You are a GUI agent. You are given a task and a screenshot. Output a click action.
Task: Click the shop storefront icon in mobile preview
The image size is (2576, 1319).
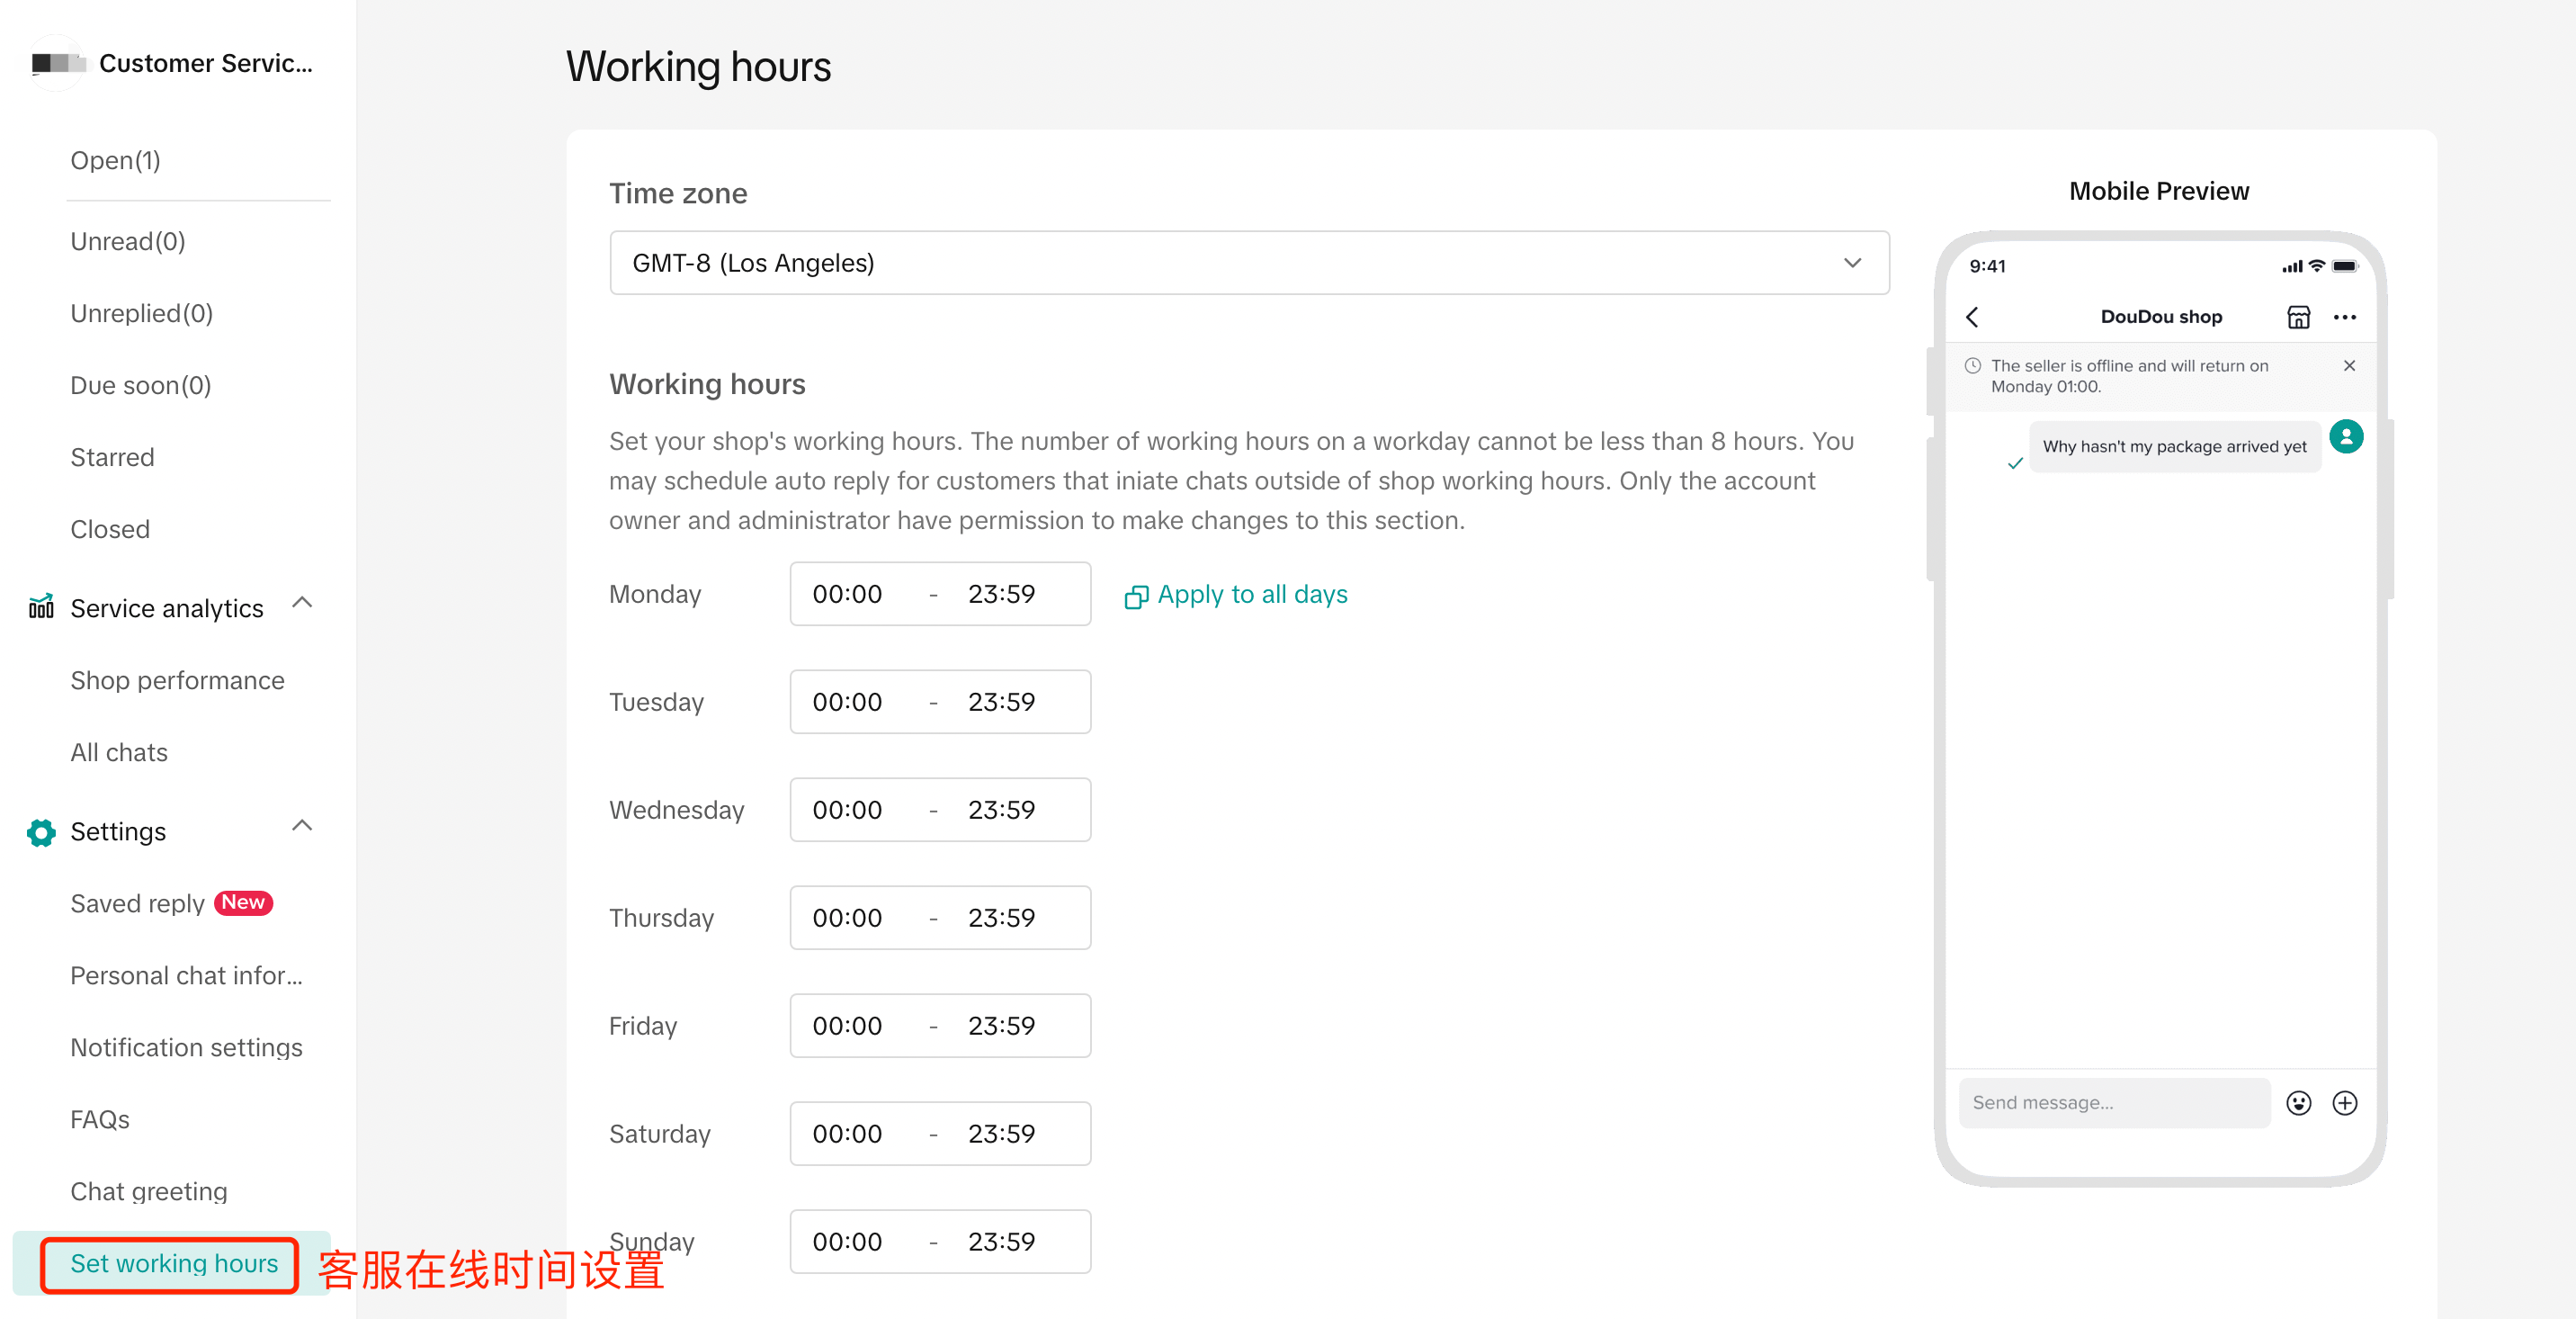[x=2298, y=317]
